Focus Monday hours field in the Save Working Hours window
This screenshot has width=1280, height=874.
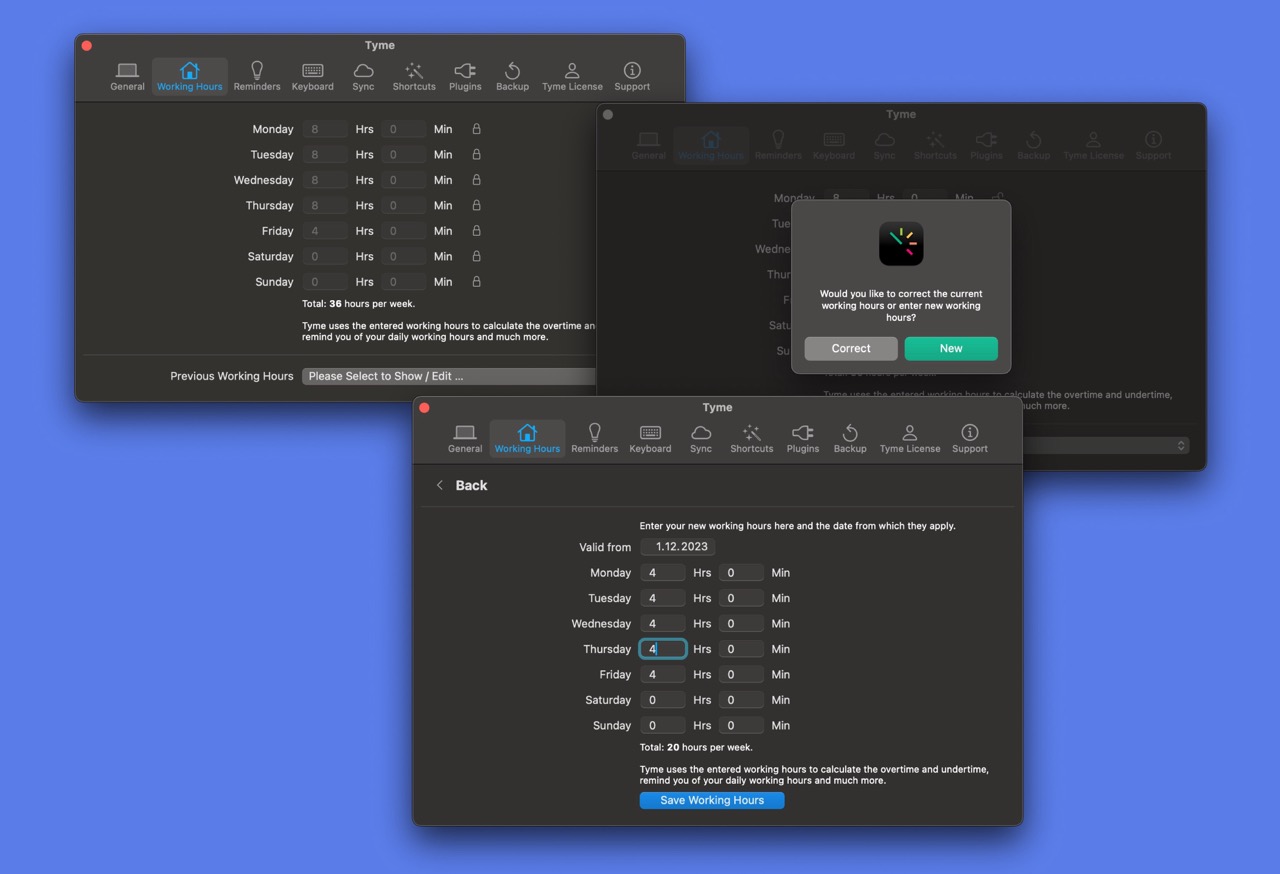pyautogui.click(x=663, y=573)
